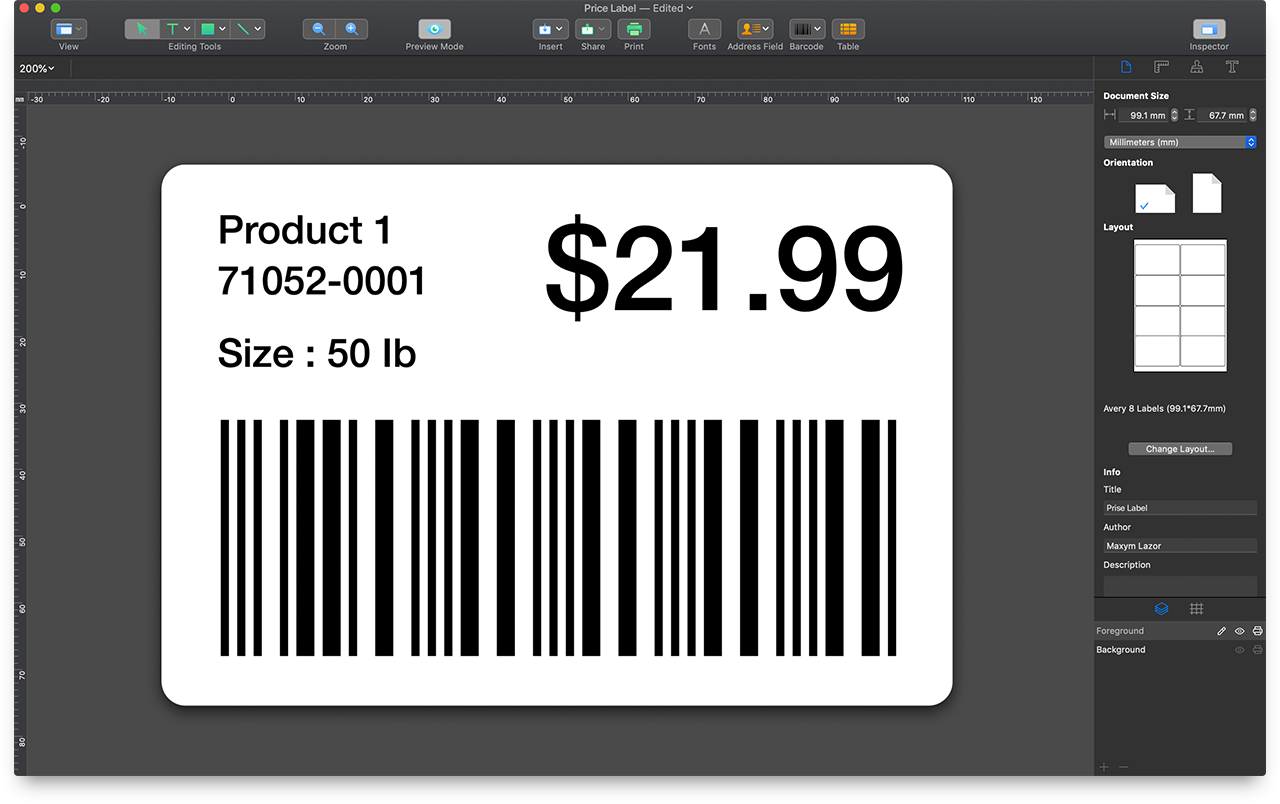Select the arrow selection tool
This screenshot has width=1280, height=804.
click(x=140, y=28)
